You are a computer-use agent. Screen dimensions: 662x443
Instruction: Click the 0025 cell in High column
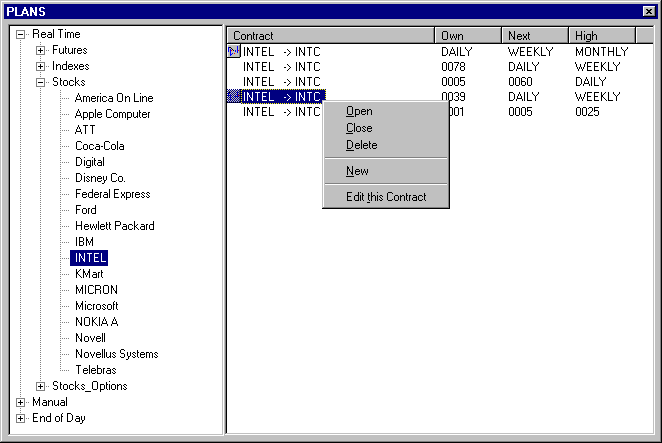click(587, 112)
